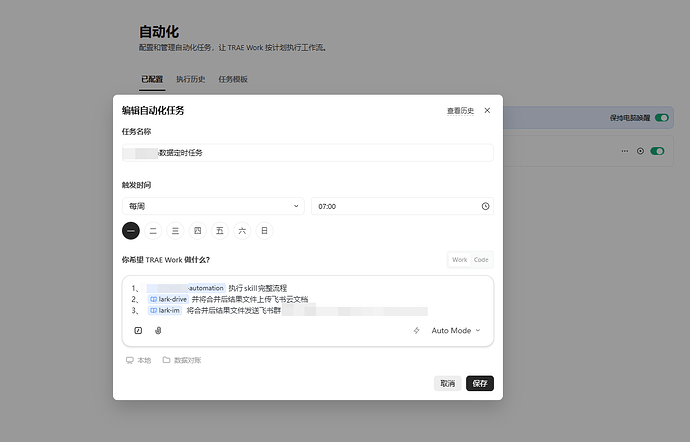Toggle the task enable switch in the list row

(657, 151)
